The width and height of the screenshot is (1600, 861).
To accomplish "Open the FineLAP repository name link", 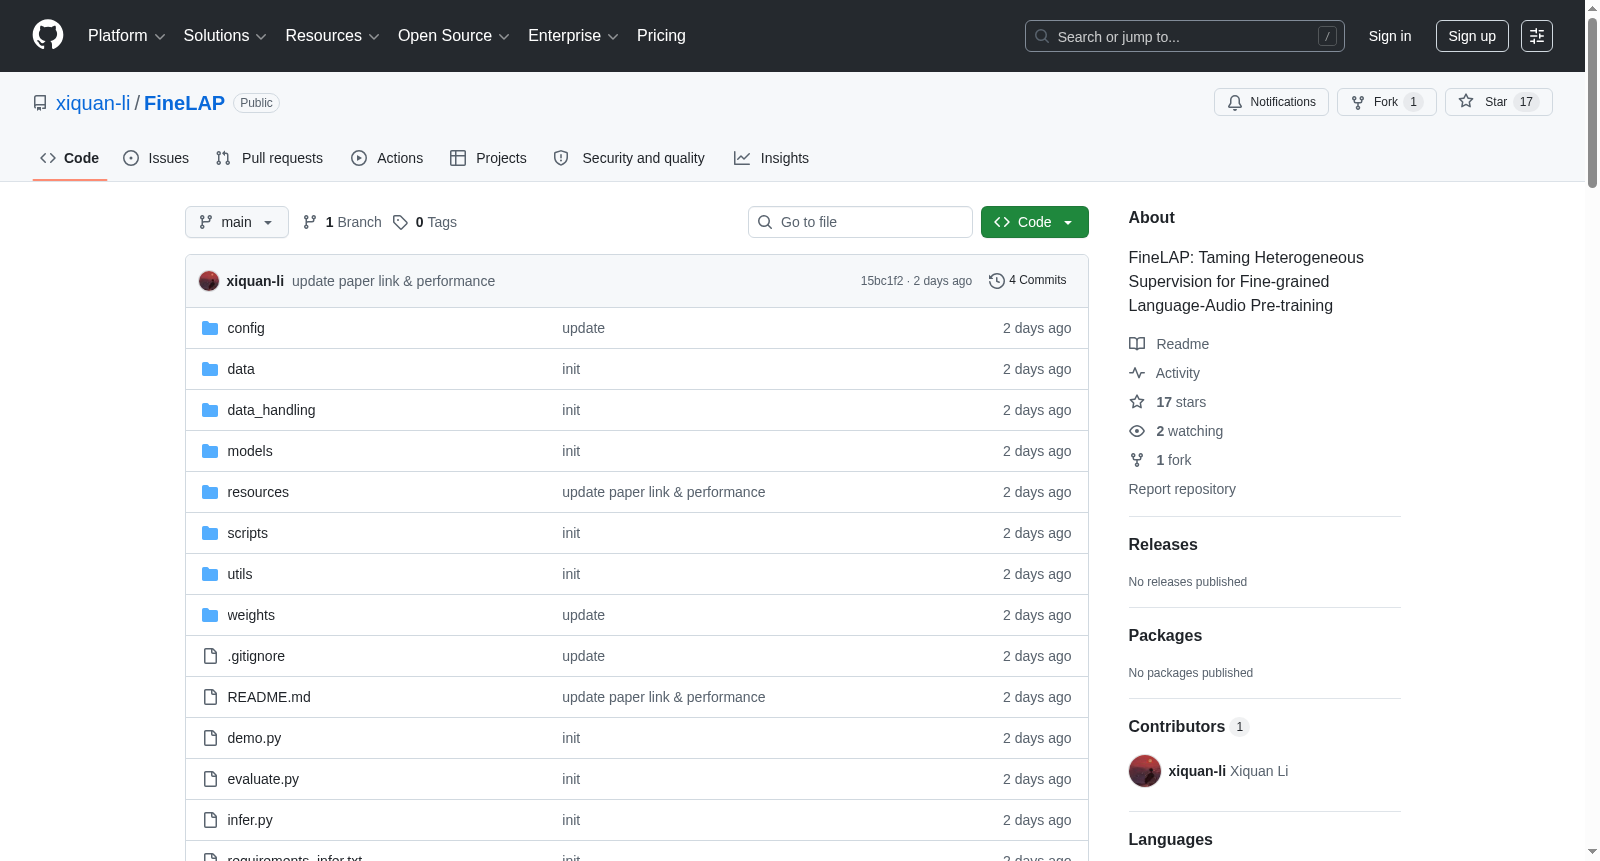I will [x=184, y=103].
